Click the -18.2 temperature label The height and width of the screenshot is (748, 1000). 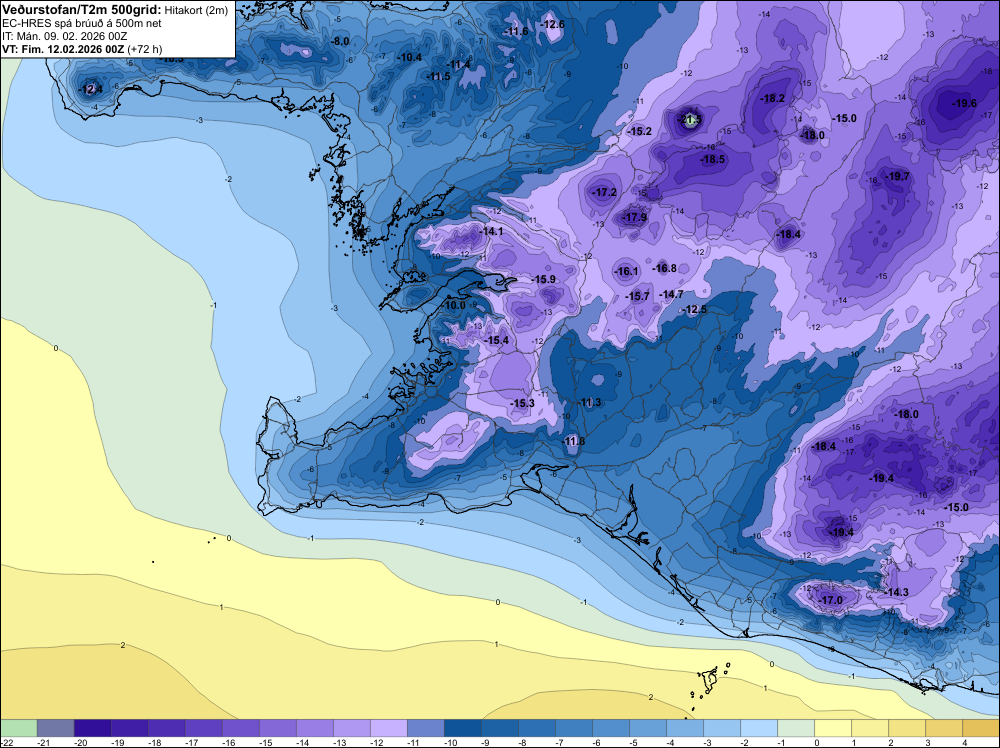coord(772,98)
